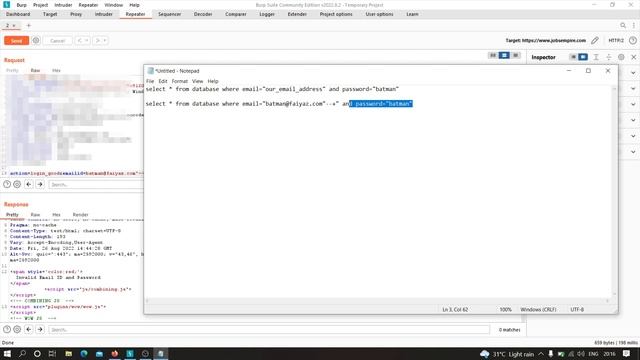This screenshot has height=360, width=640.
Task: Click the request Search field
Action: click(96, 184)
